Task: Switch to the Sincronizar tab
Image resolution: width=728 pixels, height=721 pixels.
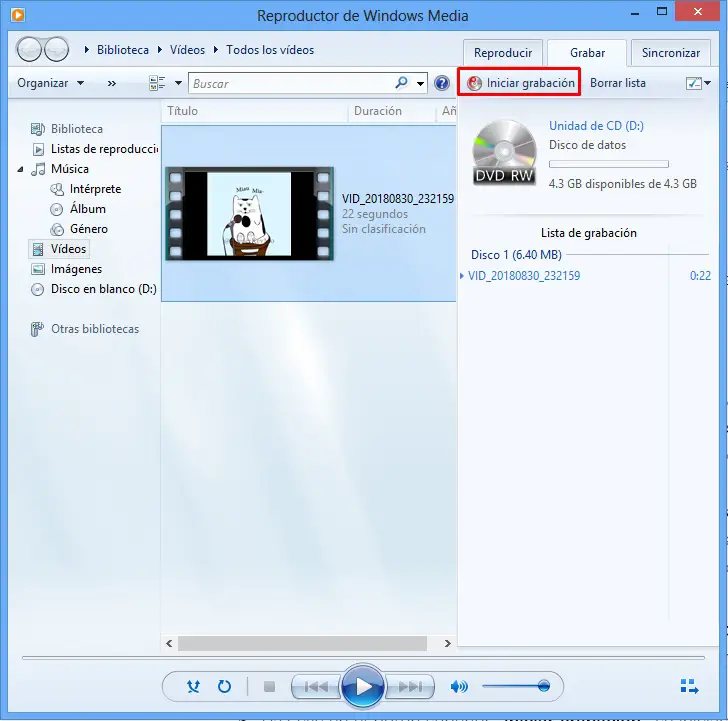Action: (x=671, y=52)
